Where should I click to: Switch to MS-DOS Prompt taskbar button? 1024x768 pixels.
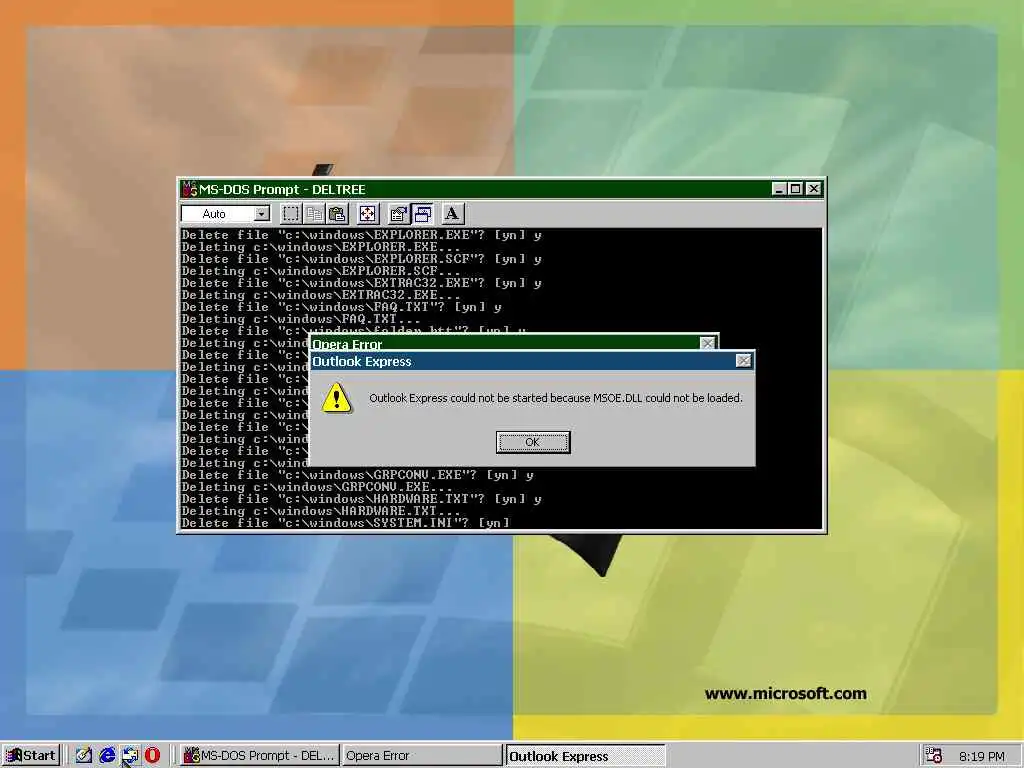pyautogui.click(x=260, y=756)
